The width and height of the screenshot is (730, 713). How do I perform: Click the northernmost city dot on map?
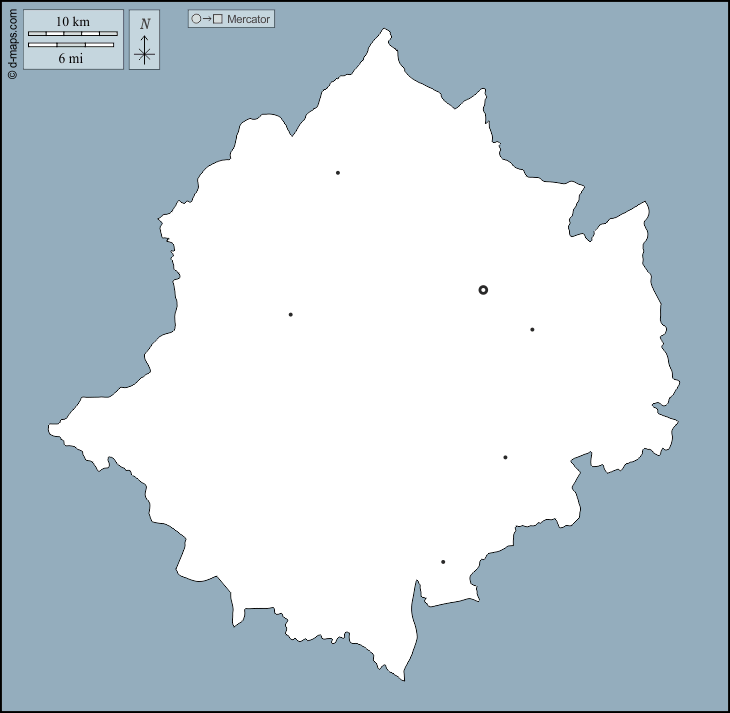coord(338,173)
